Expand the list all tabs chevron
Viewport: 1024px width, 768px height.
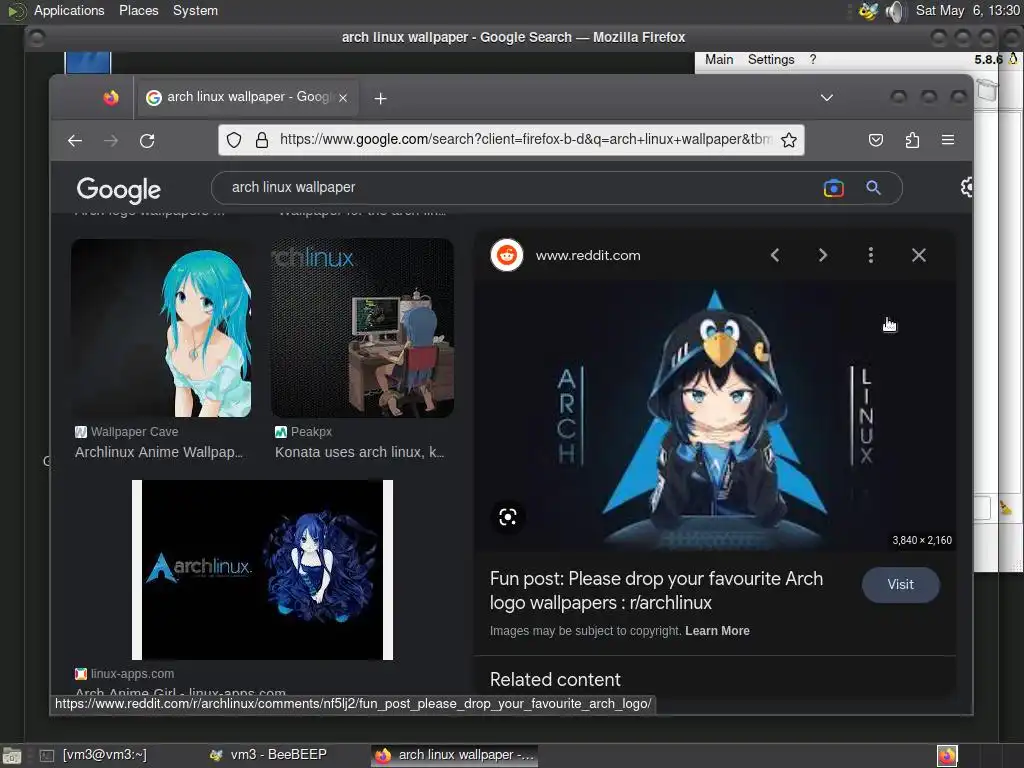[827, 98]
